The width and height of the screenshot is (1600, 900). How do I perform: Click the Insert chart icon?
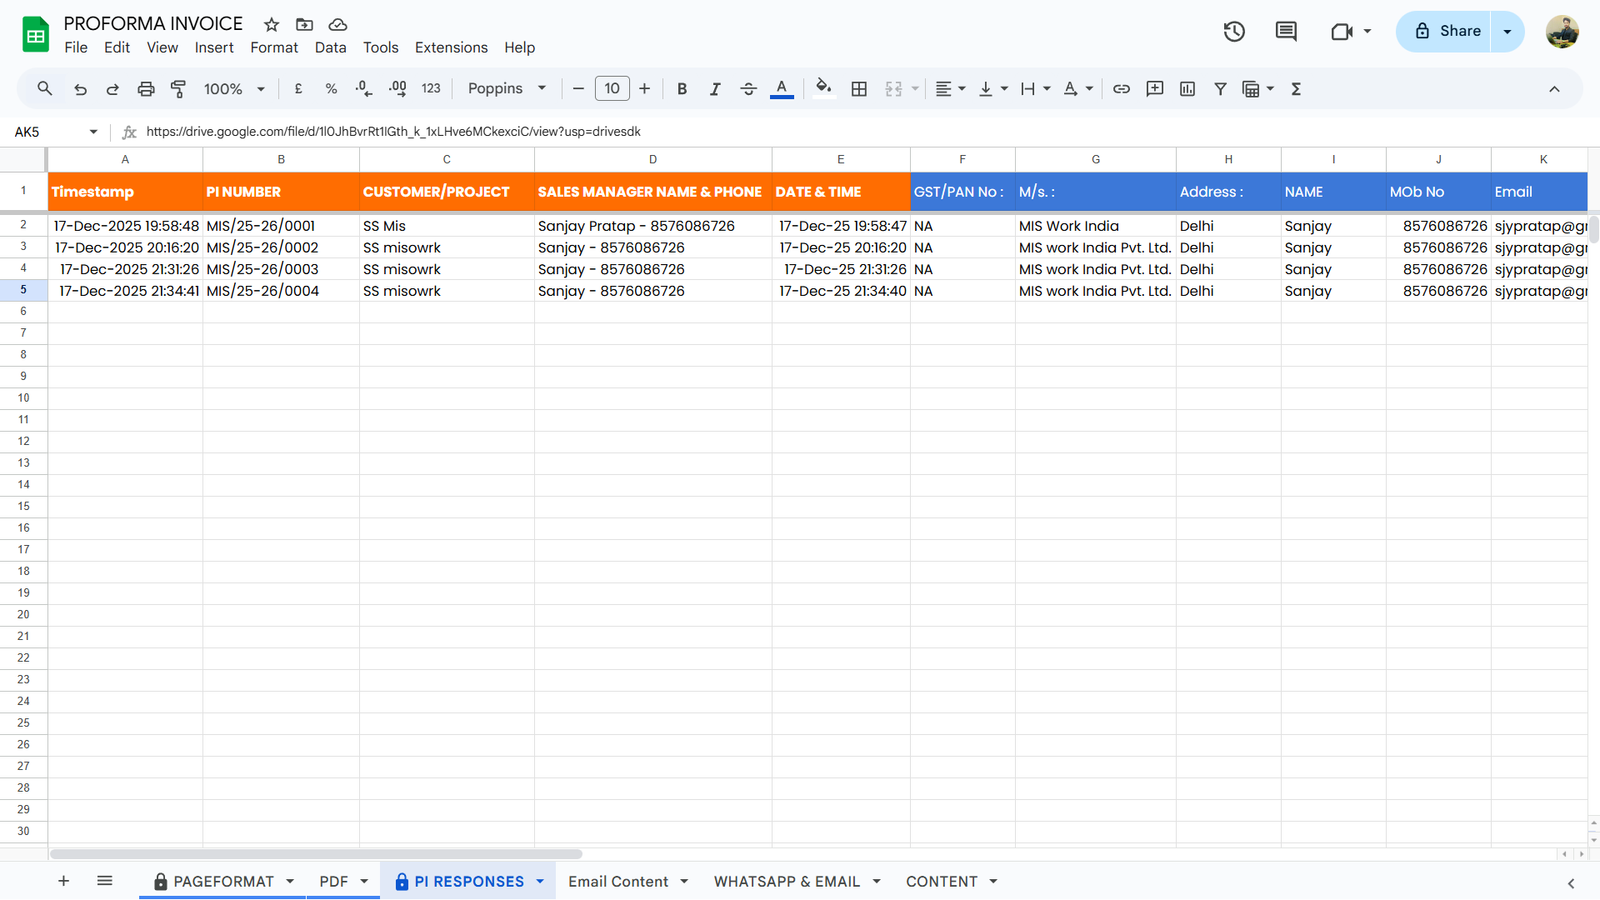(1187, 89)
